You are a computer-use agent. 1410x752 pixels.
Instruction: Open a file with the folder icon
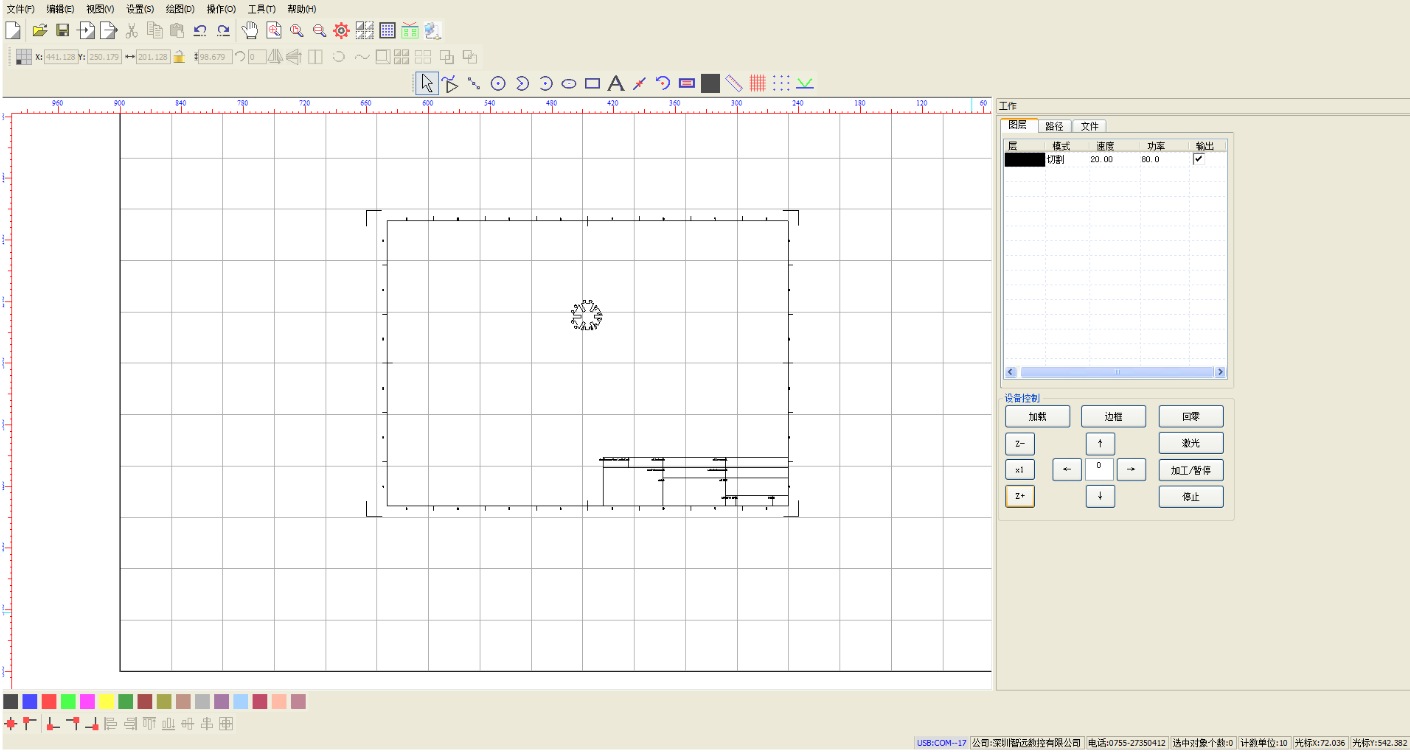pyautogui.click(x=40, y=30)
